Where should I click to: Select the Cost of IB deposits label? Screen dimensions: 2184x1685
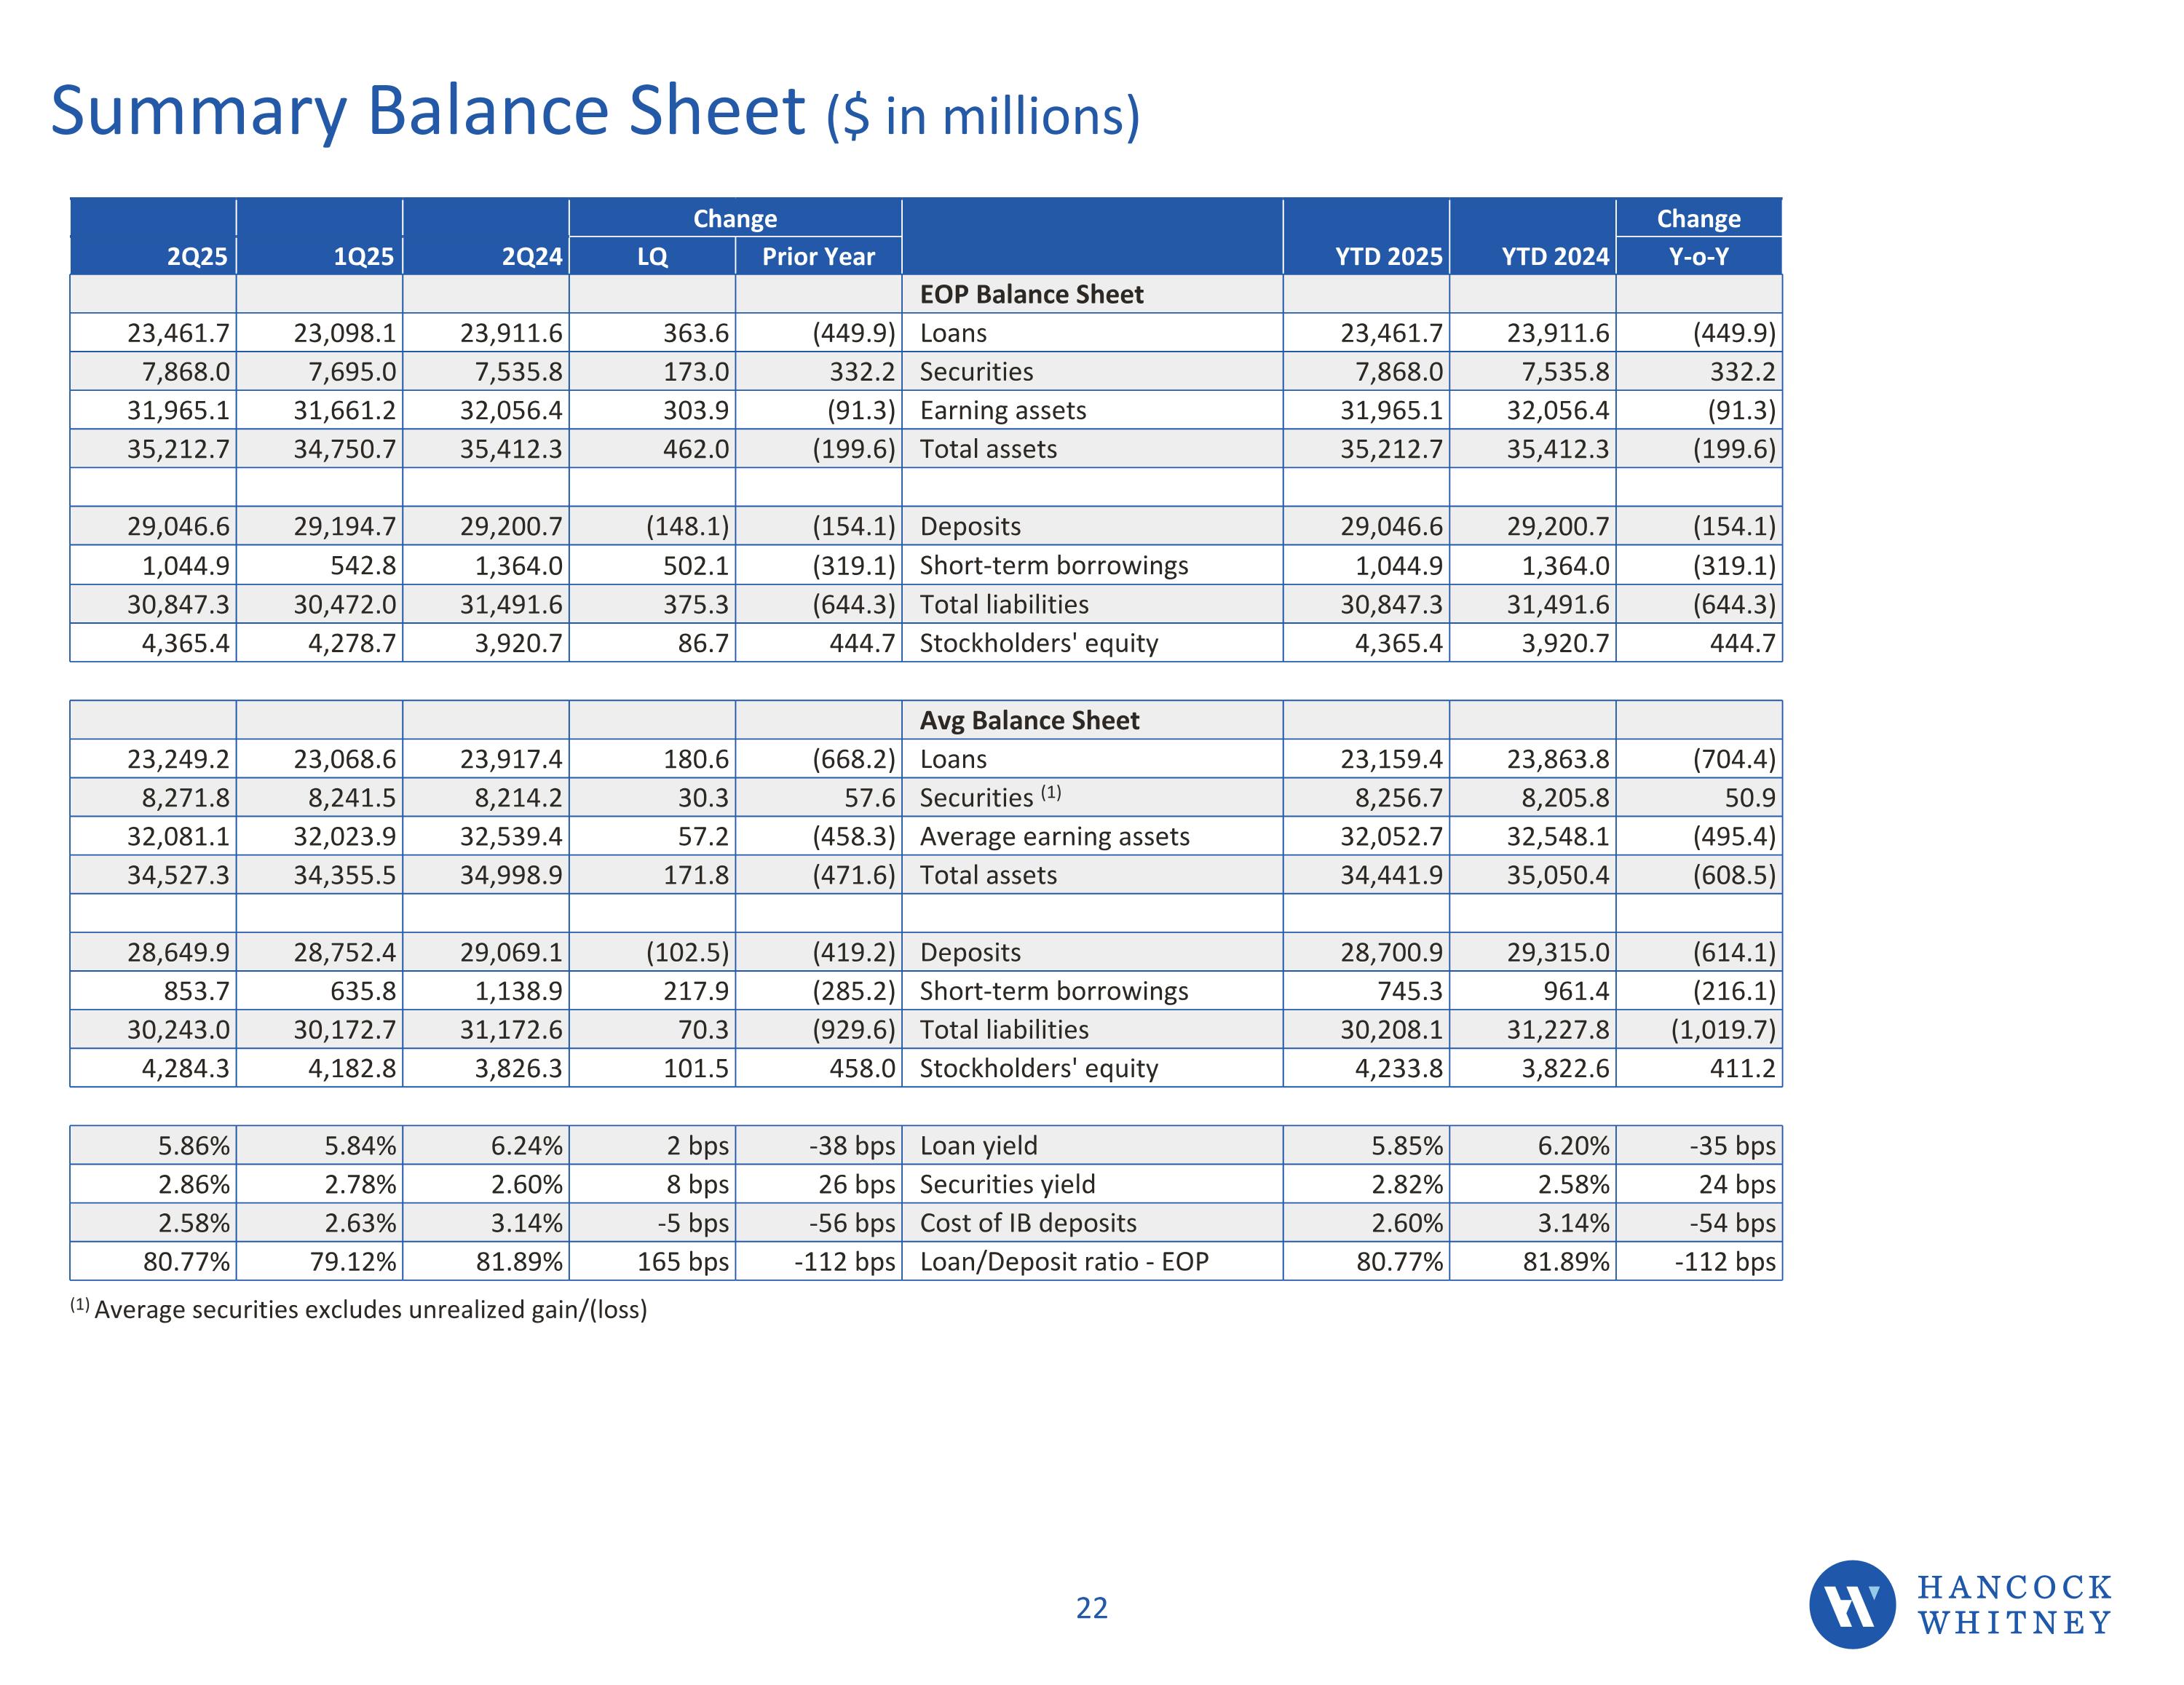[x=1028, y=1223]
